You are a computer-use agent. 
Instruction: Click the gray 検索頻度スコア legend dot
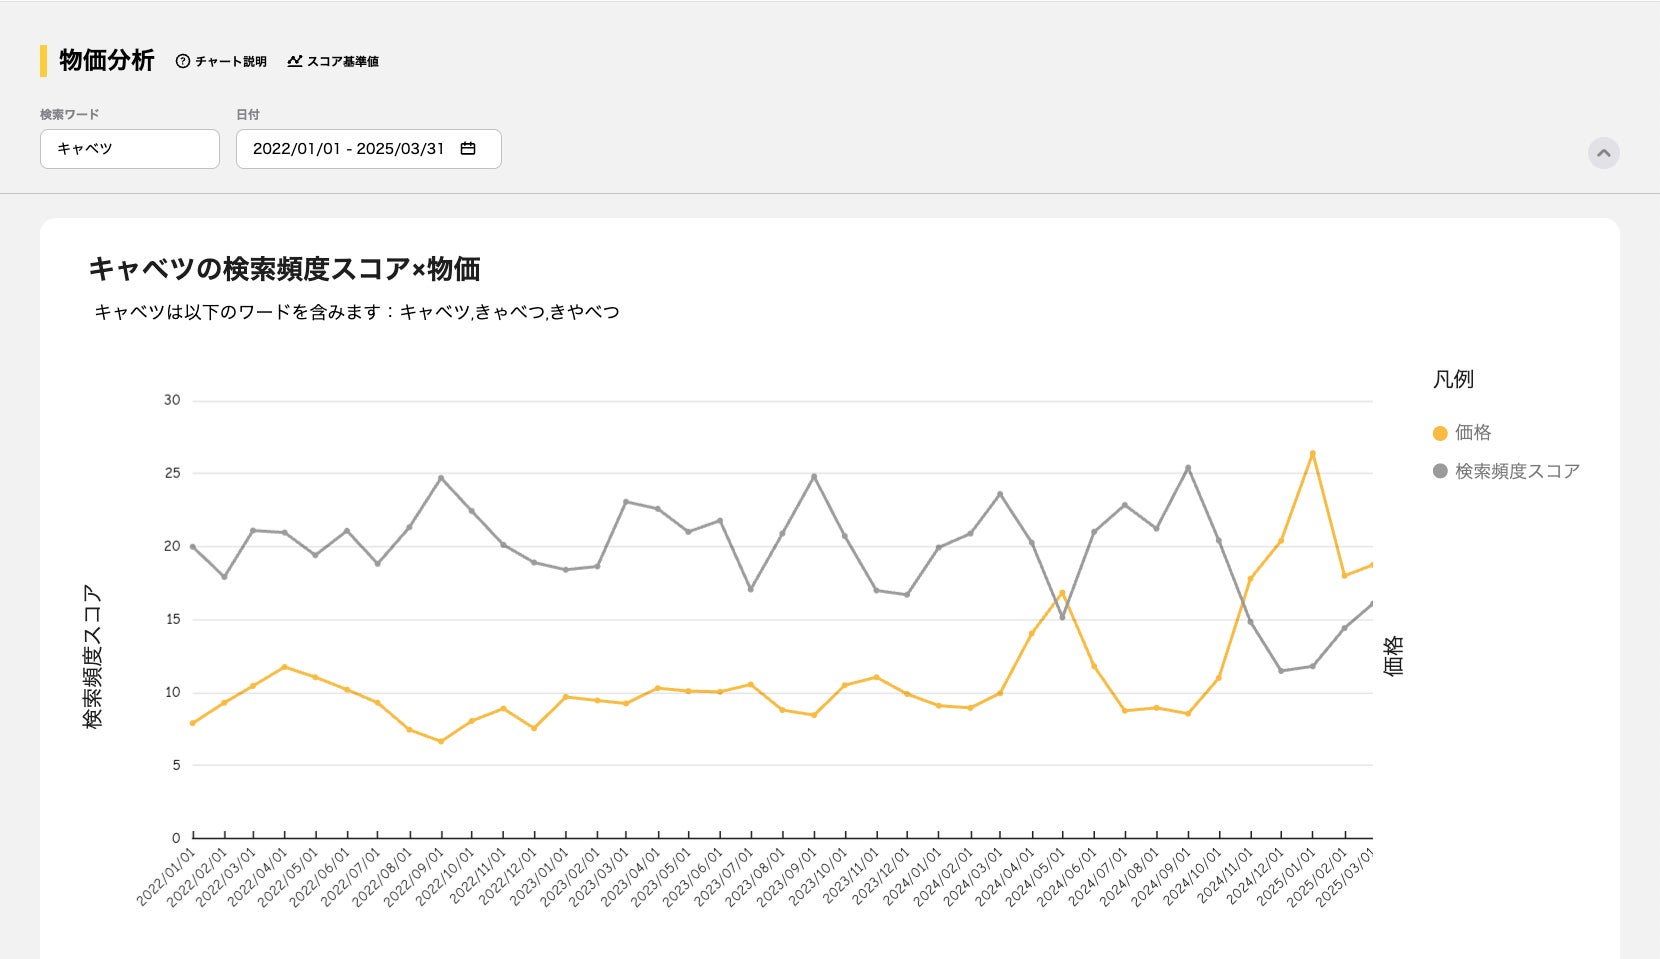coord(1440,471)
